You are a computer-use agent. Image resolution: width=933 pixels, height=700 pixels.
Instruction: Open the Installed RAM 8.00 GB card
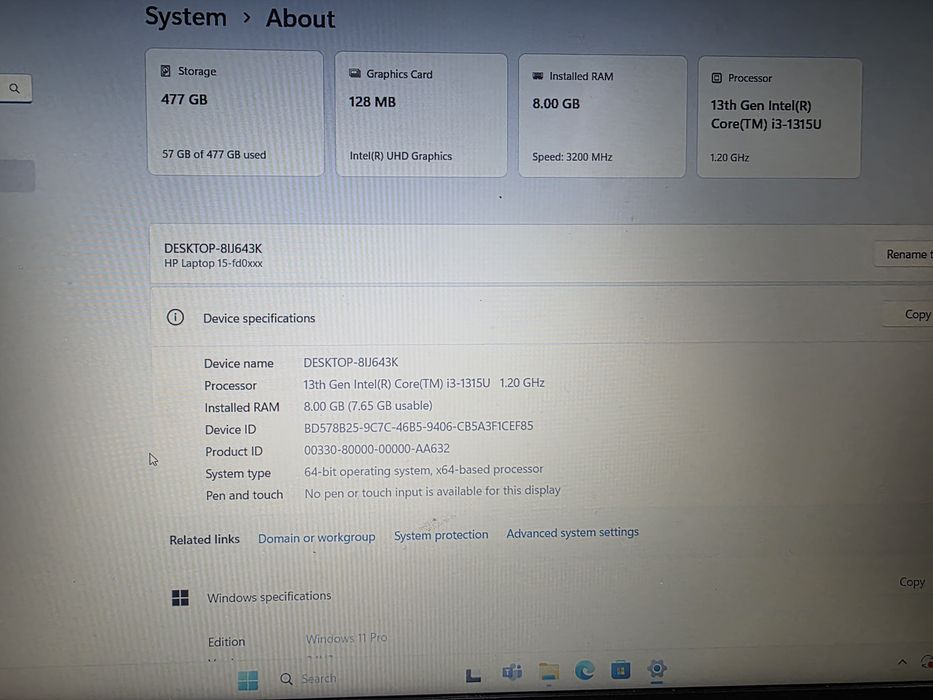click(602, 117)
